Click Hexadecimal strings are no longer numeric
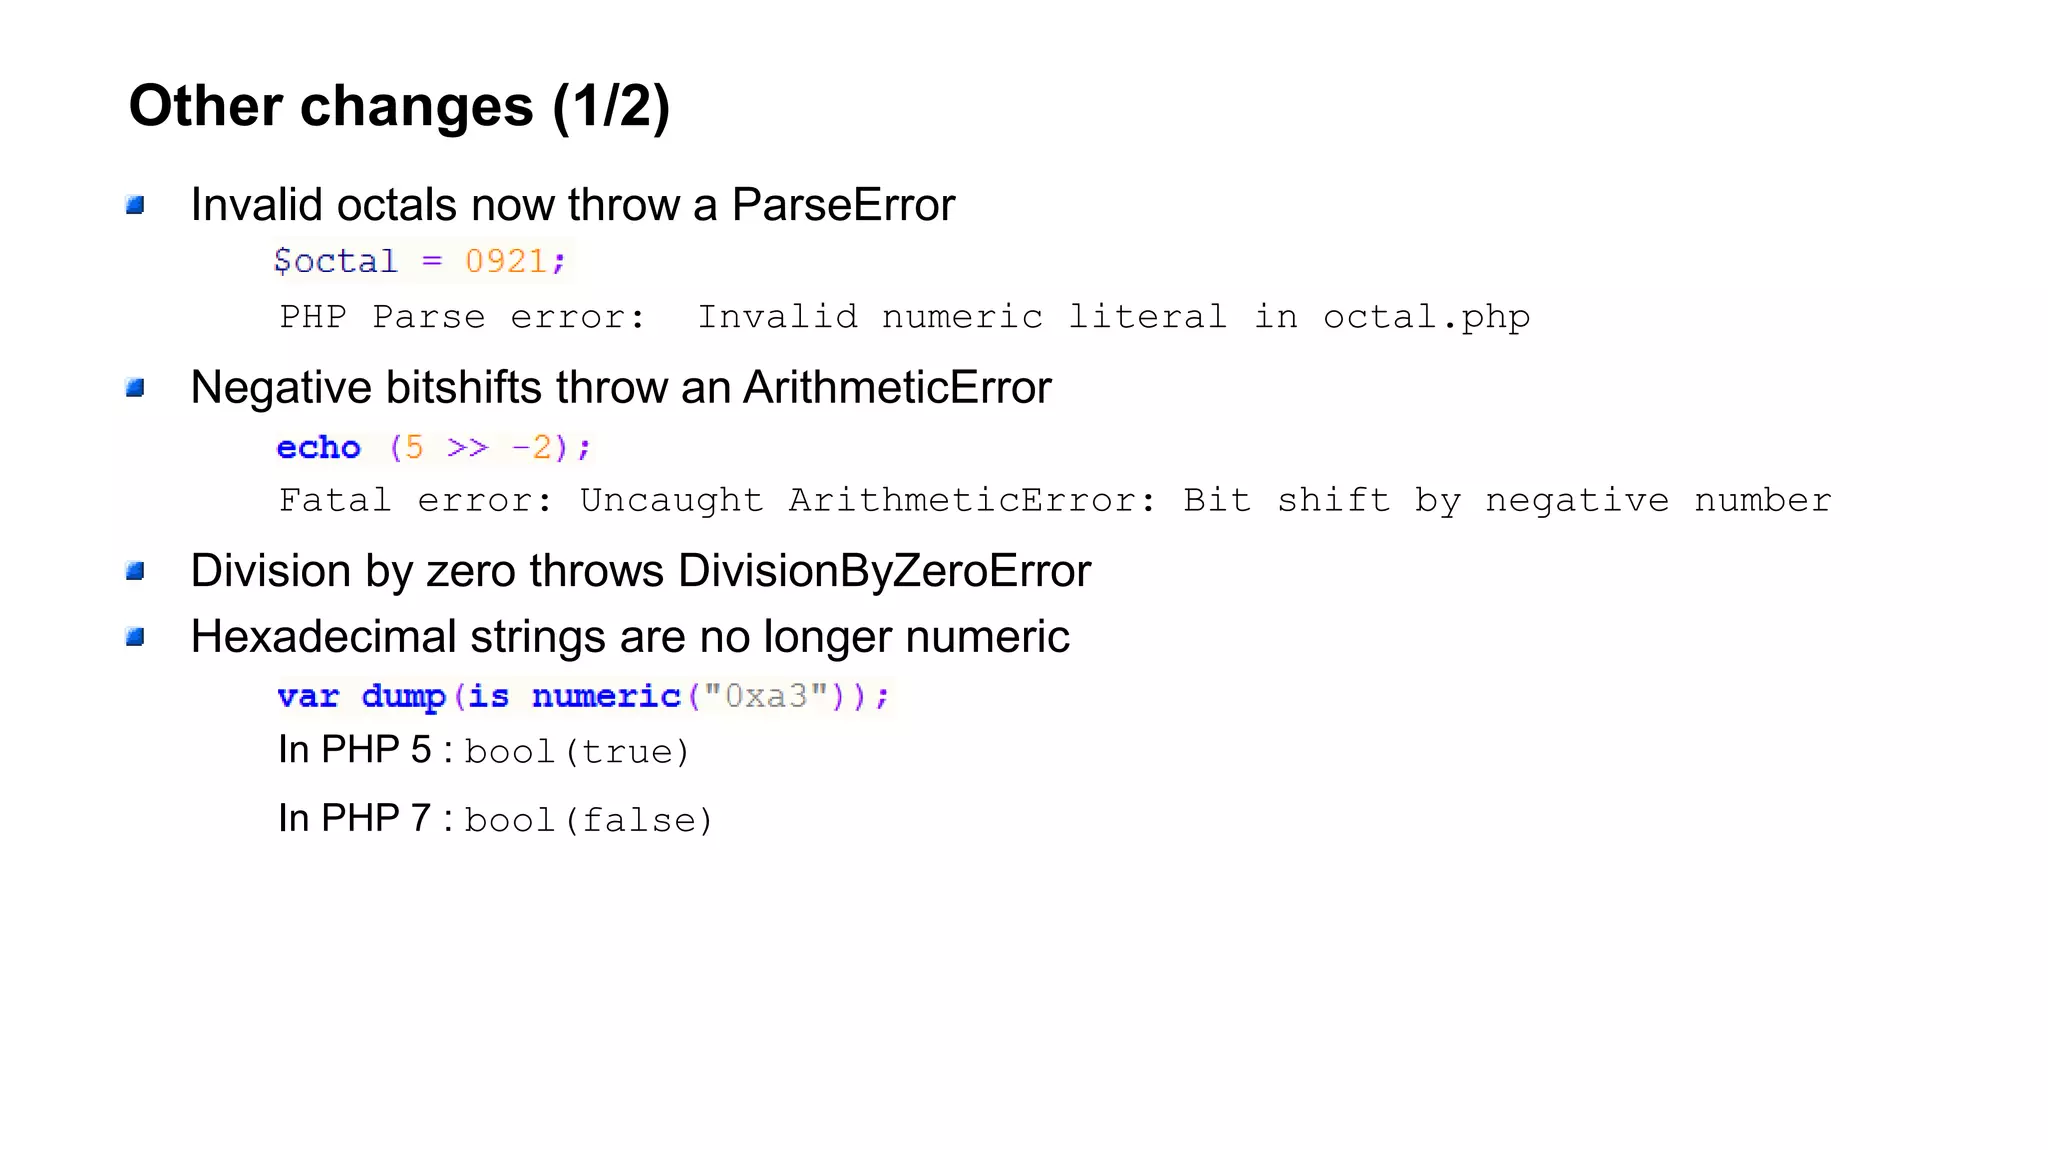 tap(630, 637)
